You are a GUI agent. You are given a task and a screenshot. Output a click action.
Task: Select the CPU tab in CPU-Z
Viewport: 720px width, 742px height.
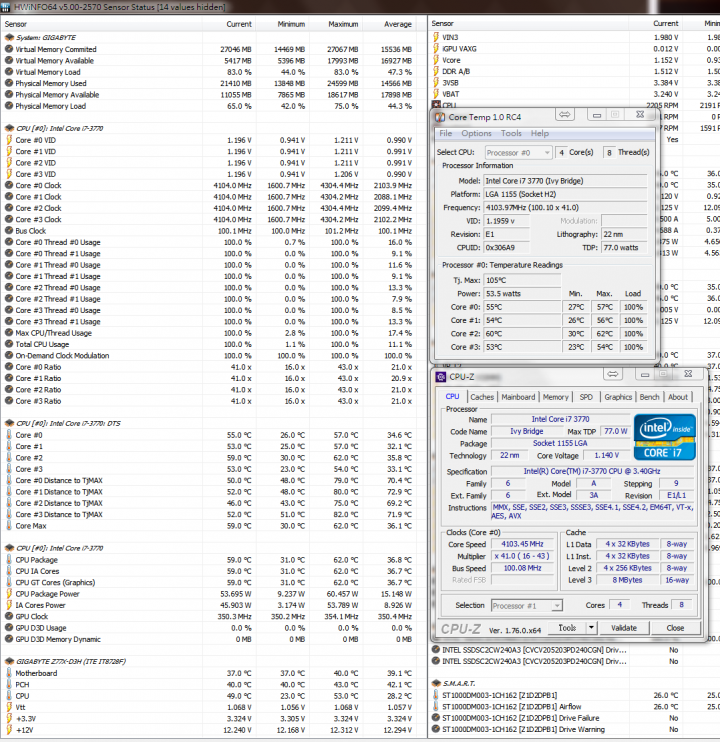[x=452, y=397]
